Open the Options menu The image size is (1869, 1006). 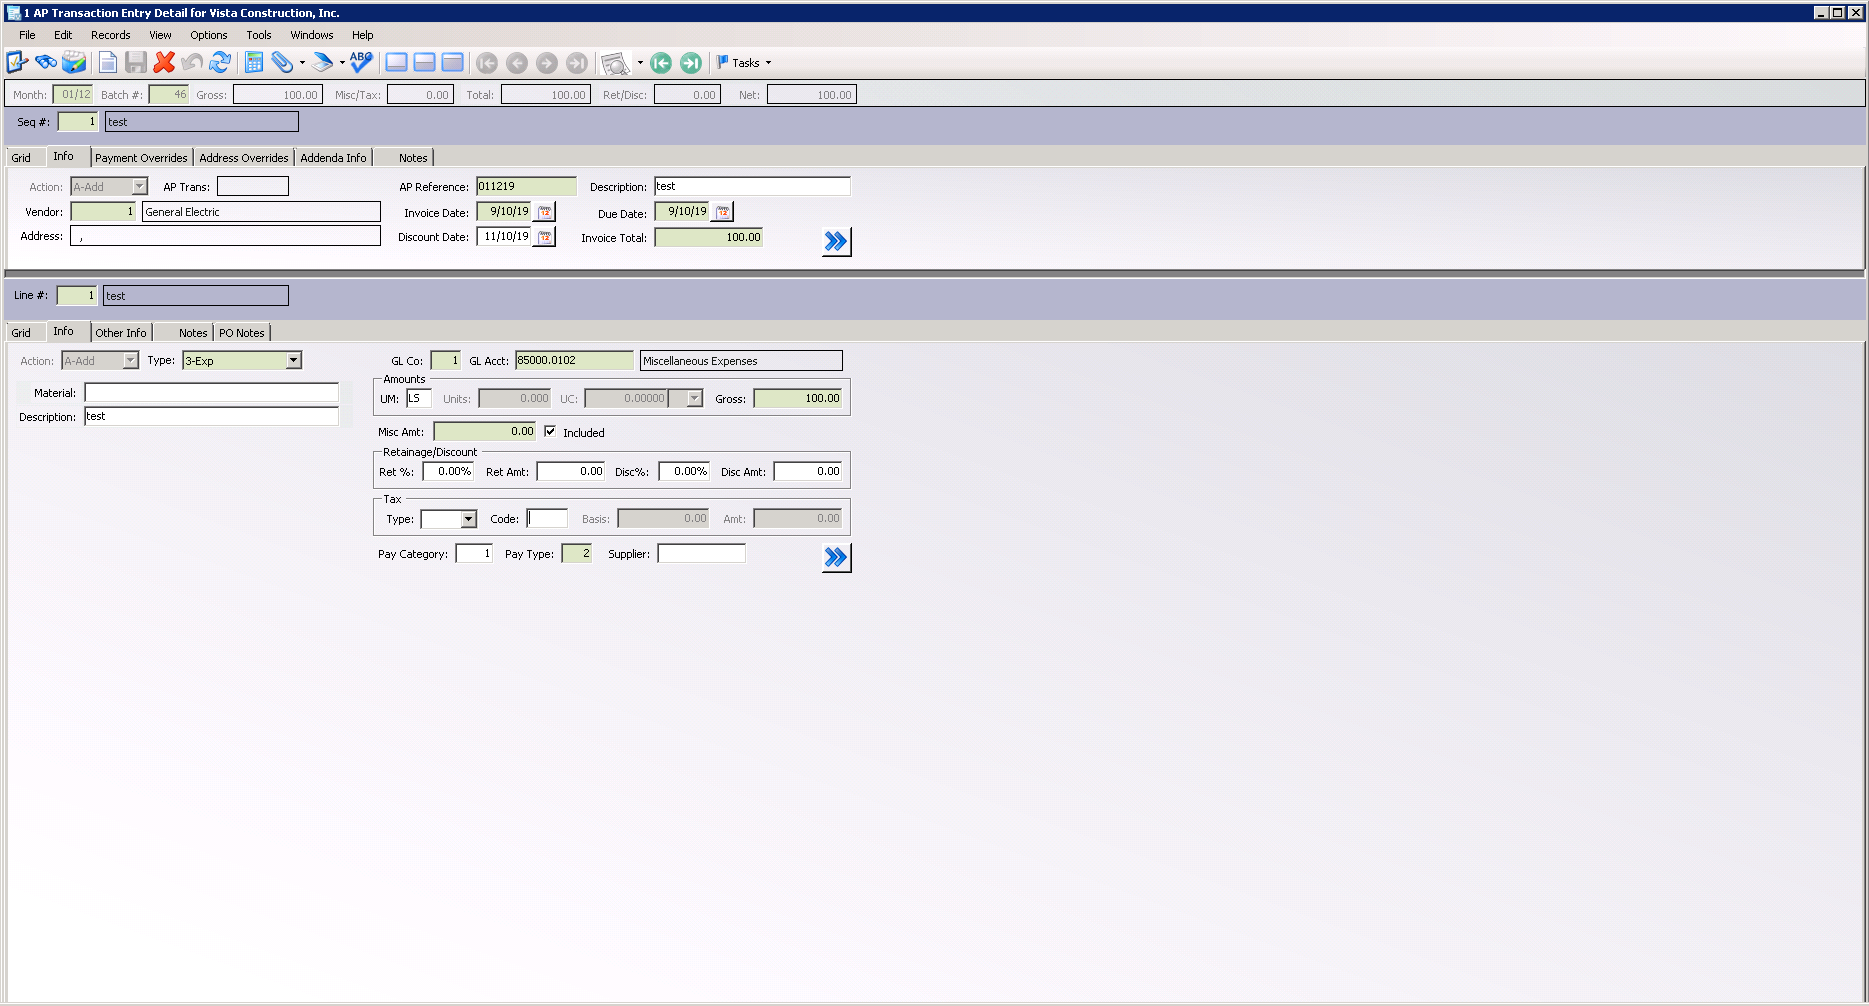pos(209,35)
